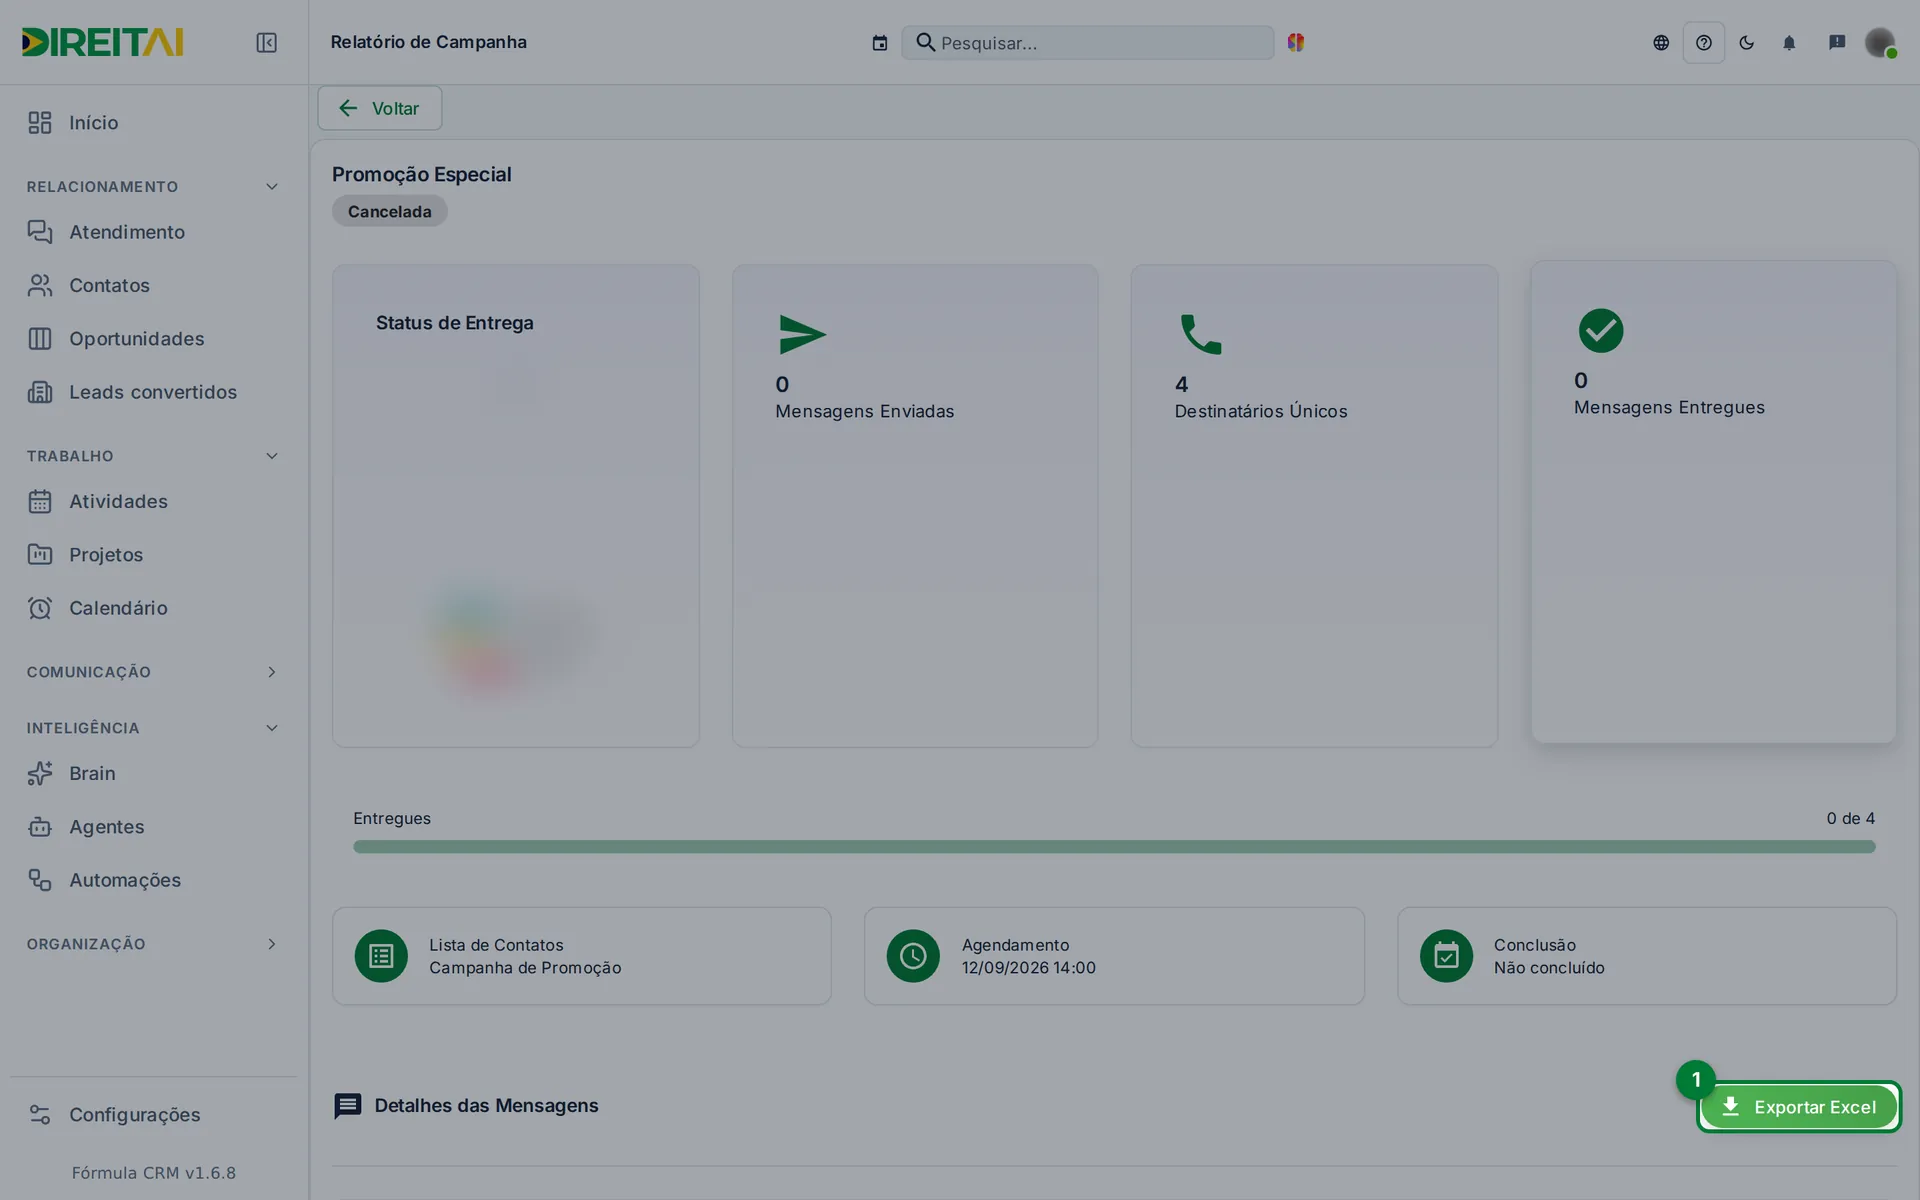Open the user avatar menu
This screenshot has height=1200, width=1920.
[x=1880, y=42]
